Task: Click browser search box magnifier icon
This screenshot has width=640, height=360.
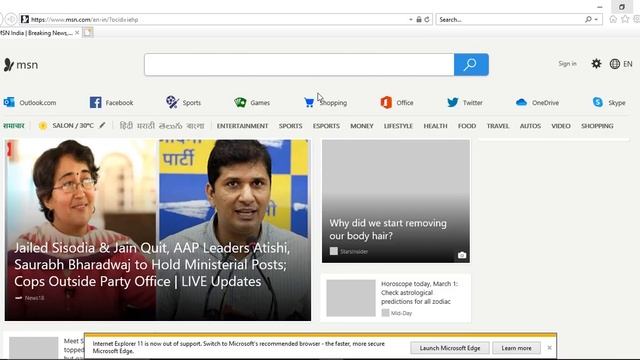Action: [x=588, y=19]
